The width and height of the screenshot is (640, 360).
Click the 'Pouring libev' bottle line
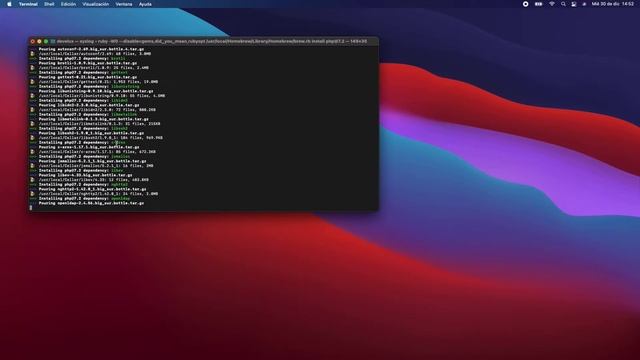click(85, 175)
